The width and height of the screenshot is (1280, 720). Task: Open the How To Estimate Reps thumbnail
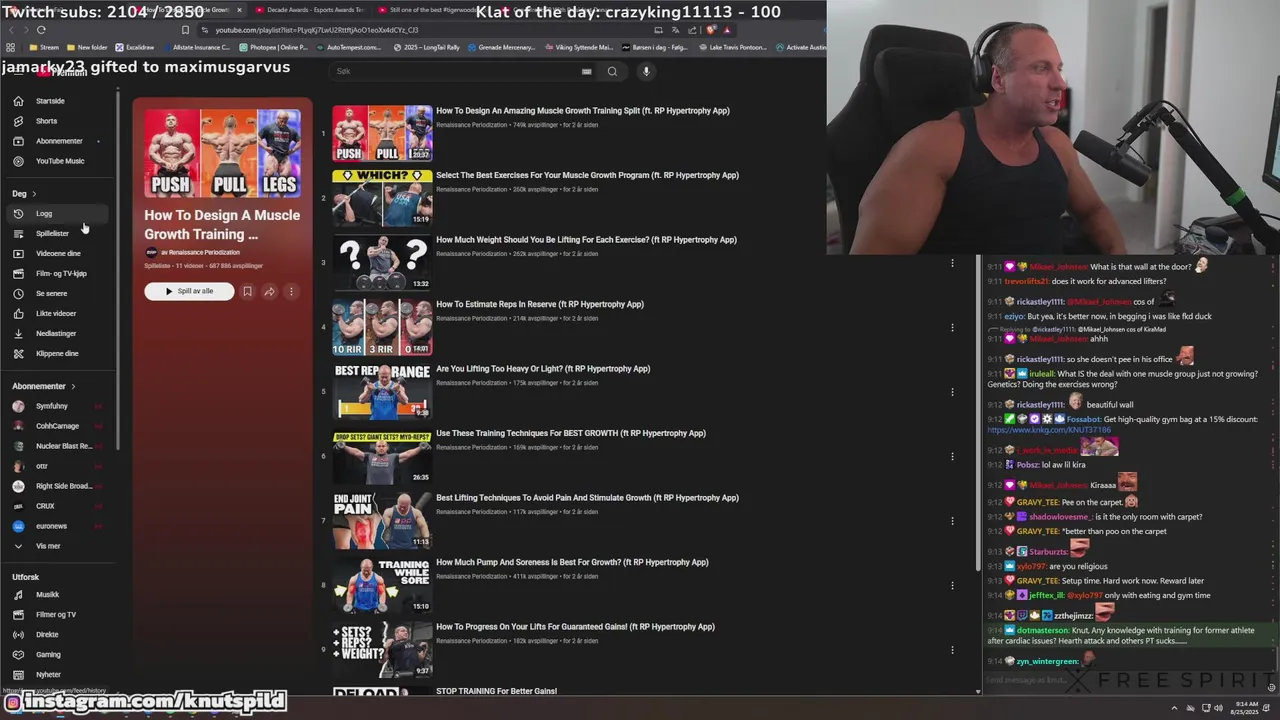click(382, 327)
